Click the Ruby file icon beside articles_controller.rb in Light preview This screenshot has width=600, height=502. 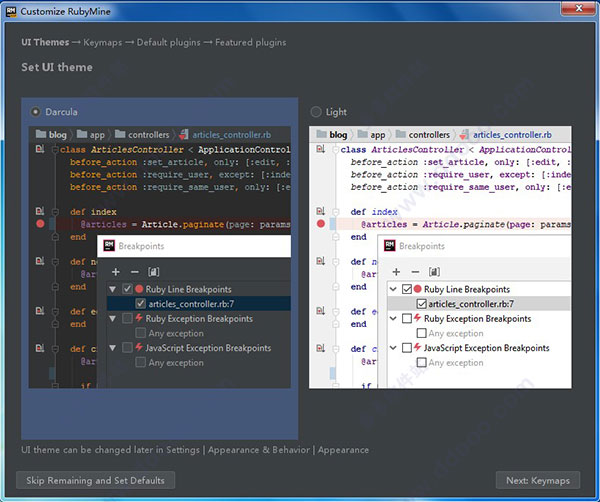(x=465, y=135)
